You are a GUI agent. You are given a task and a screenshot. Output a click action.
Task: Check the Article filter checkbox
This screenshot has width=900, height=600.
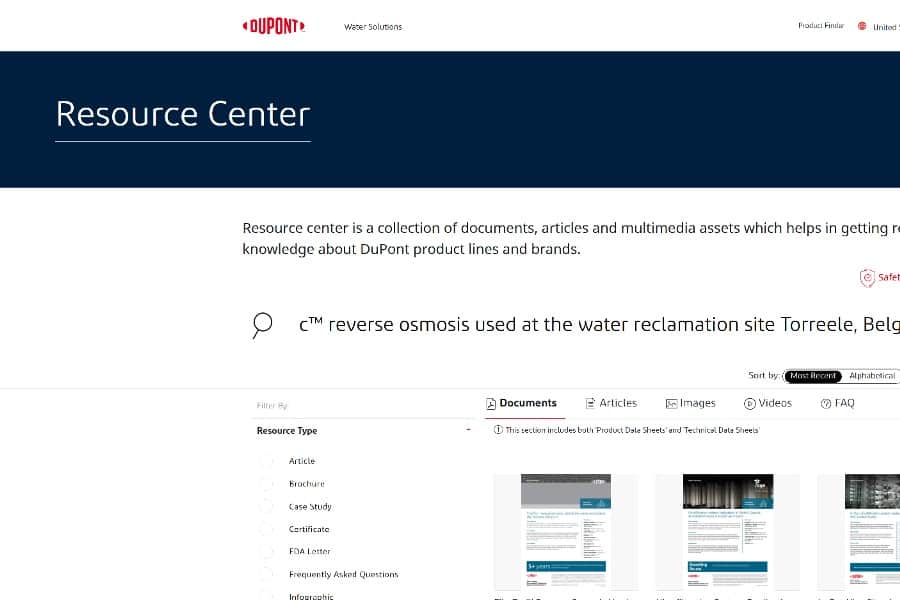point(267,461)
